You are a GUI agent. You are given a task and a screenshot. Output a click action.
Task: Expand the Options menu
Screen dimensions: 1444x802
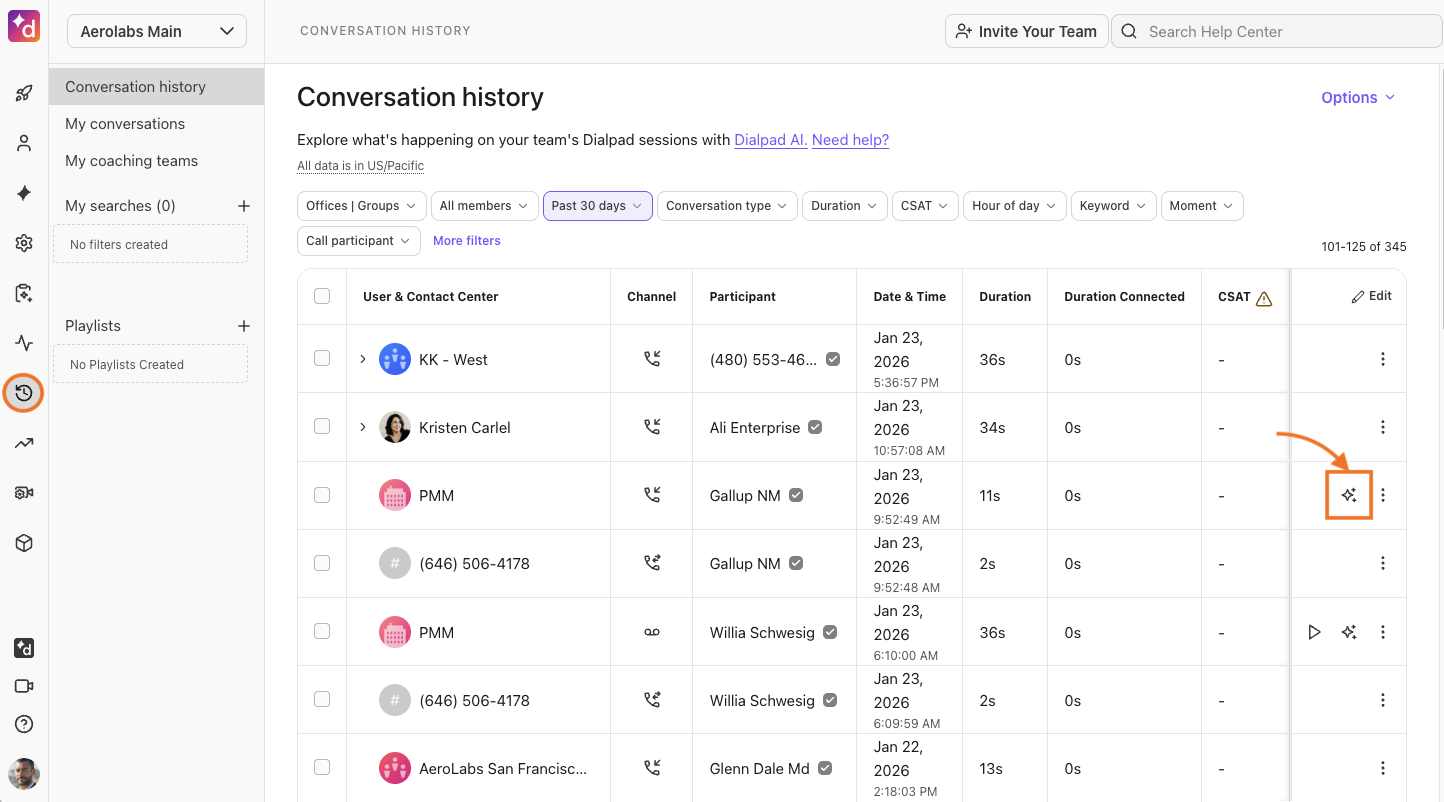tap(1358, 97)
